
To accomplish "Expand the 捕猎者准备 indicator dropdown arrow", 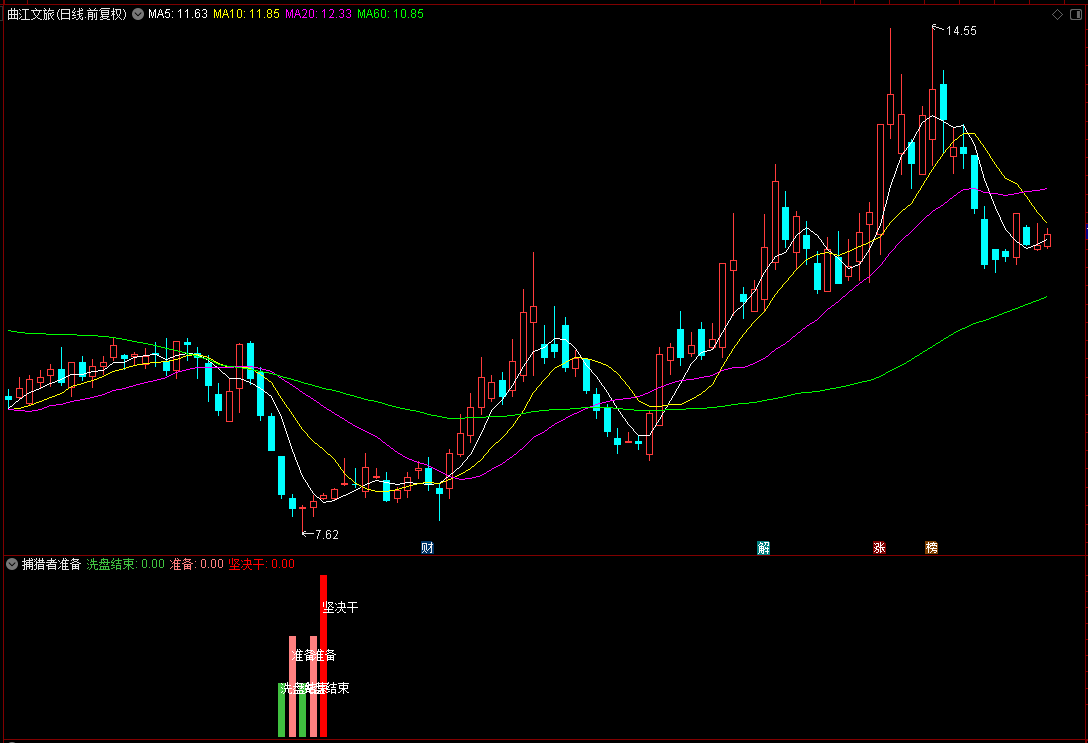I will [x=12, y=564].
